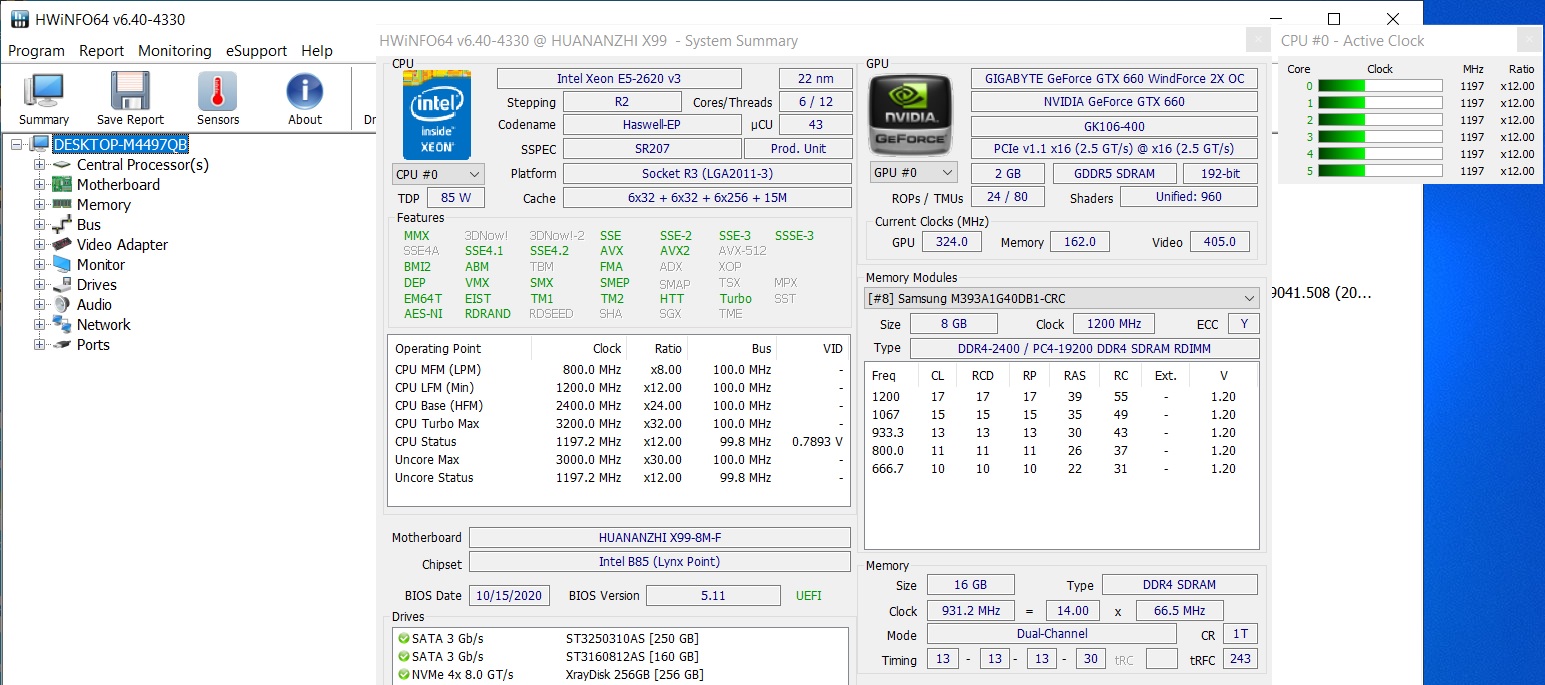Click the Uncore Max operating point row
This screenshot has width=1545, height=685.
coord(619,460)
